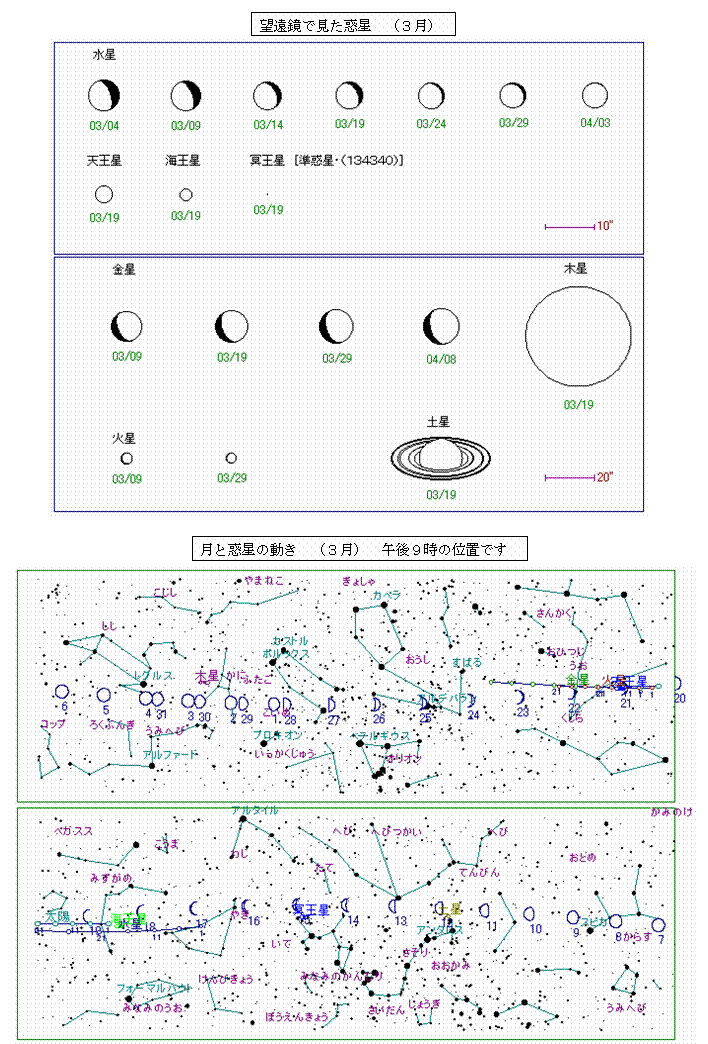This screenshot has height=1044, width=708.
Task: Select the すばる label
Action: click(x=467, y=662)
